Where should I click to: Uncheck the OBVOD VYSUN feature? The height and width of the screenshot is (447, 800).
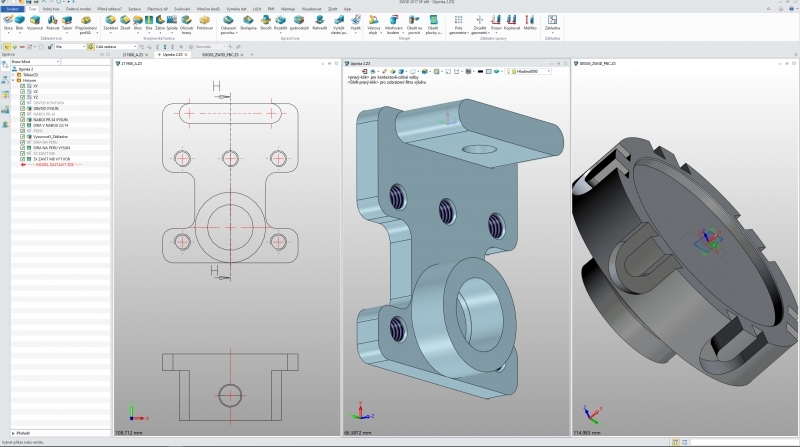pos(23,108)
